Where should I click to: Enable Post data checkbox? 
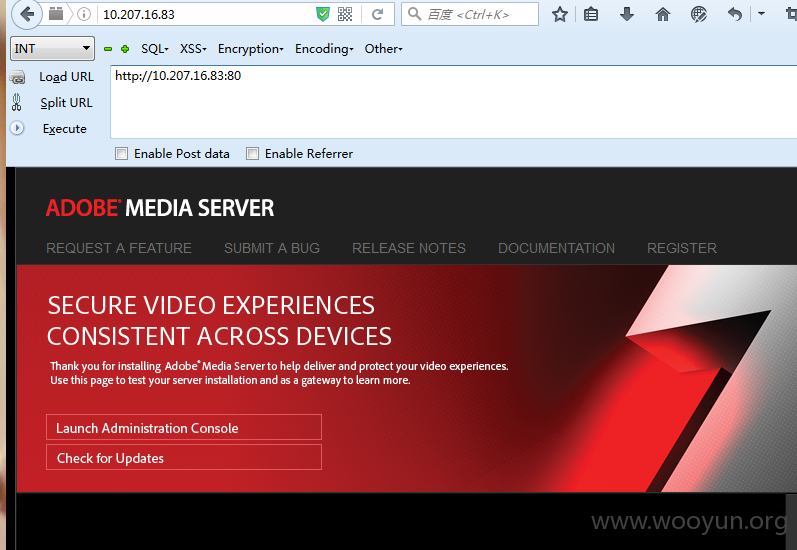coord(121,154)
